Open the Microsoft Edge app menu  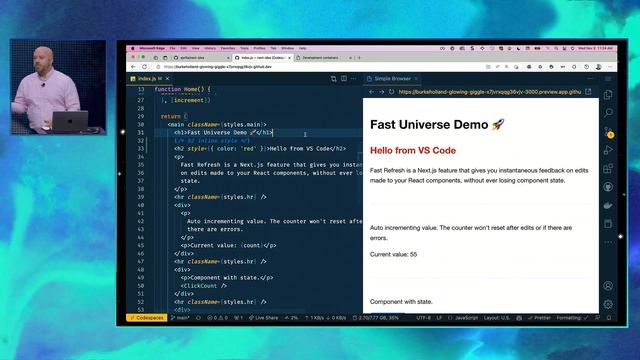[152, 48]
